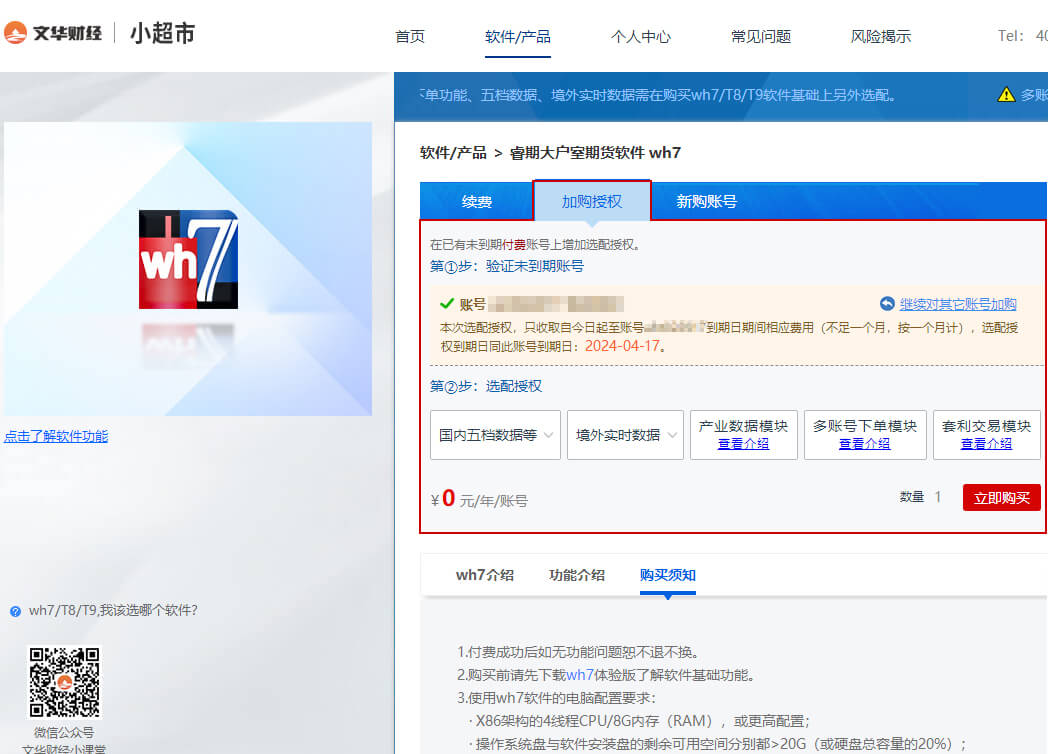The image size is (1048, 754).
Task: Switch to the wh7介绍 tab
Action: [x=485, y=575]
